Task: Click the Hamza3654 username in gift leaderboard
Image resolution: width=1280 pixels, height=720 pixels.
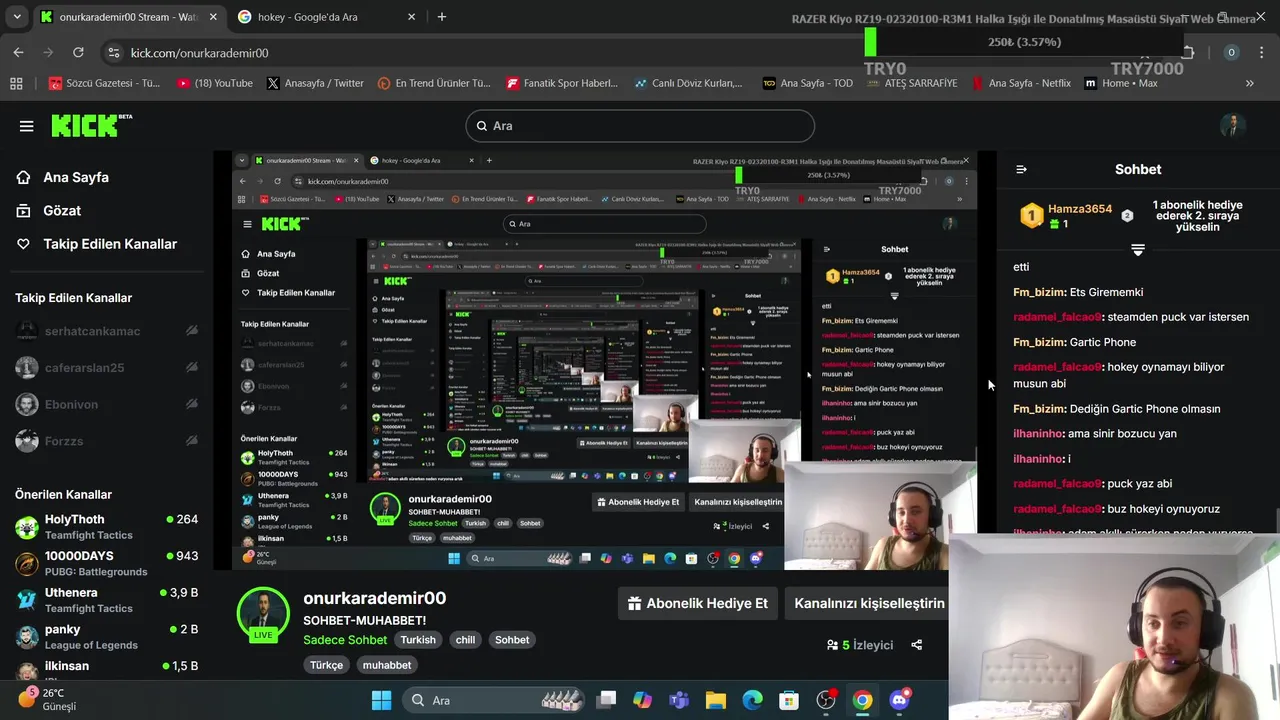Action: click(x=1080, y=209)
